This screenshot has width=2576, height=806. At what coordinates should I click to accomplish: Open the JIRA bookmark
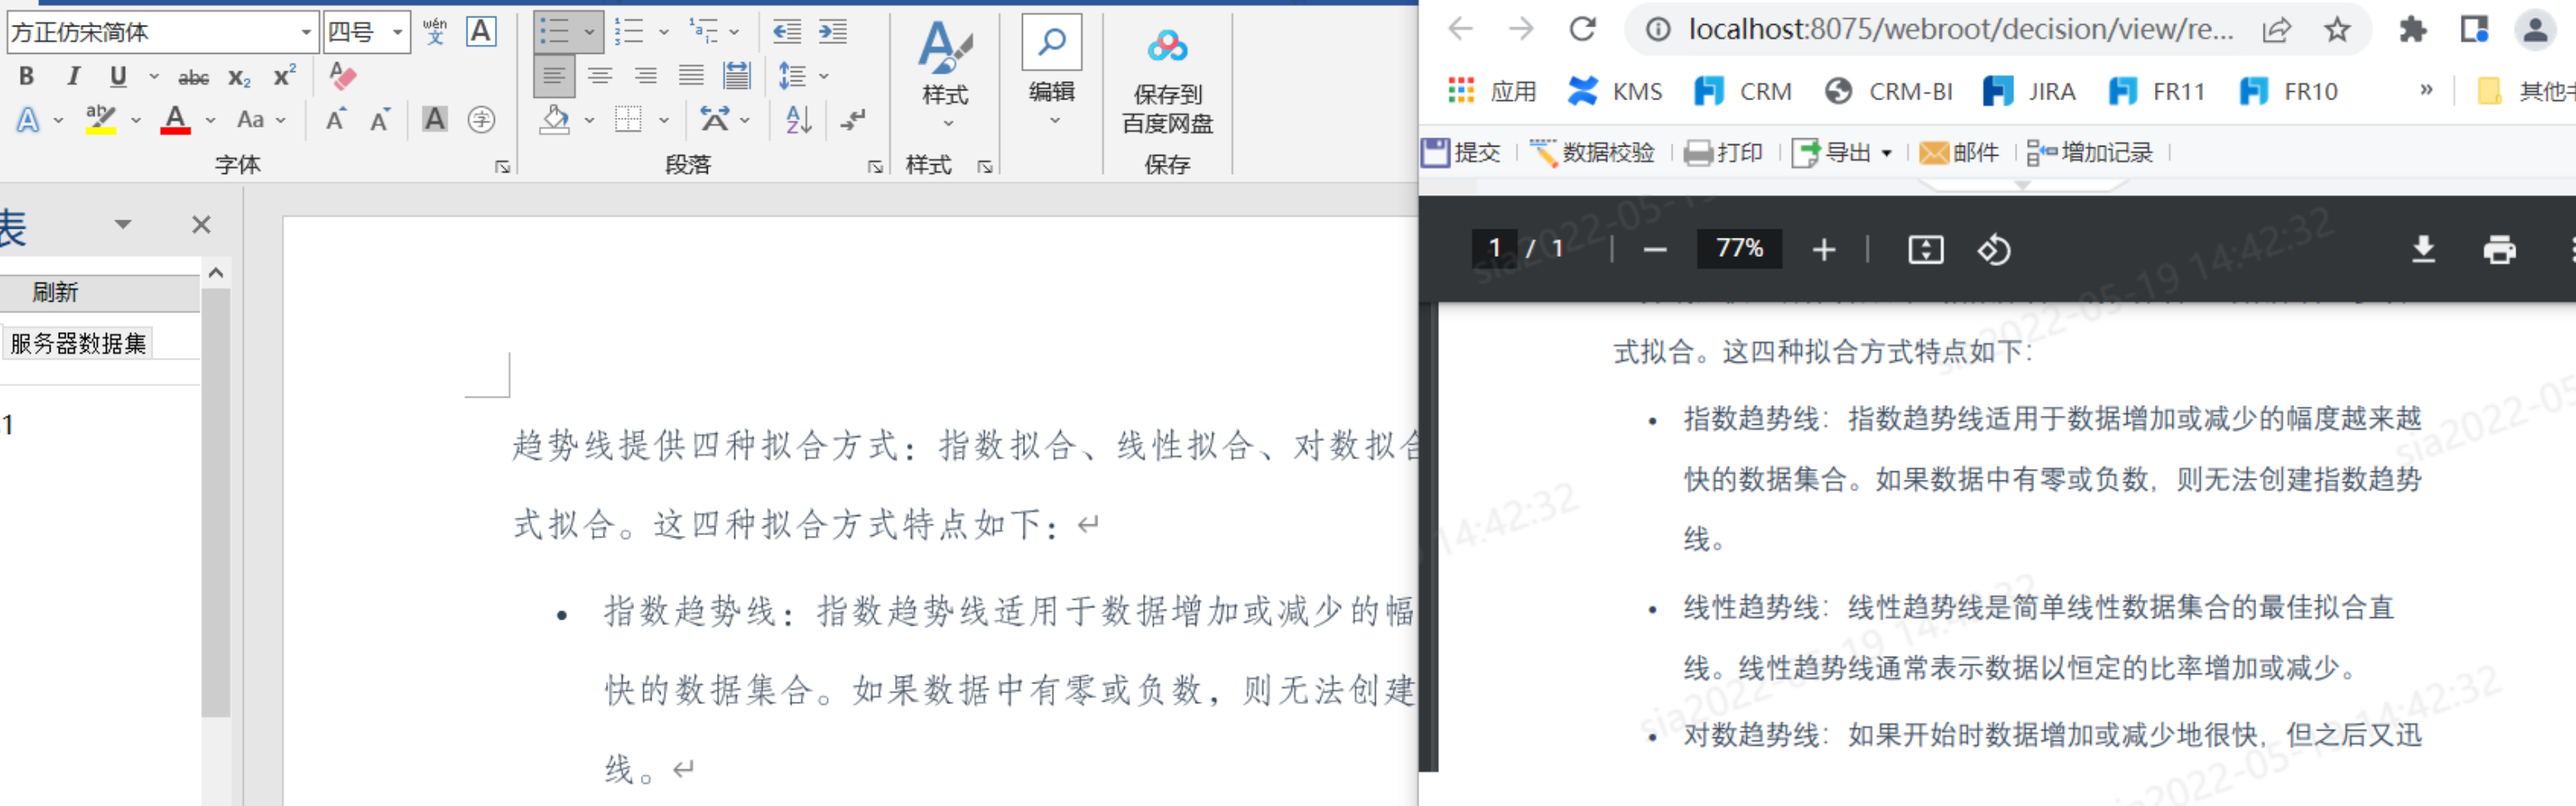[2029, 91]
